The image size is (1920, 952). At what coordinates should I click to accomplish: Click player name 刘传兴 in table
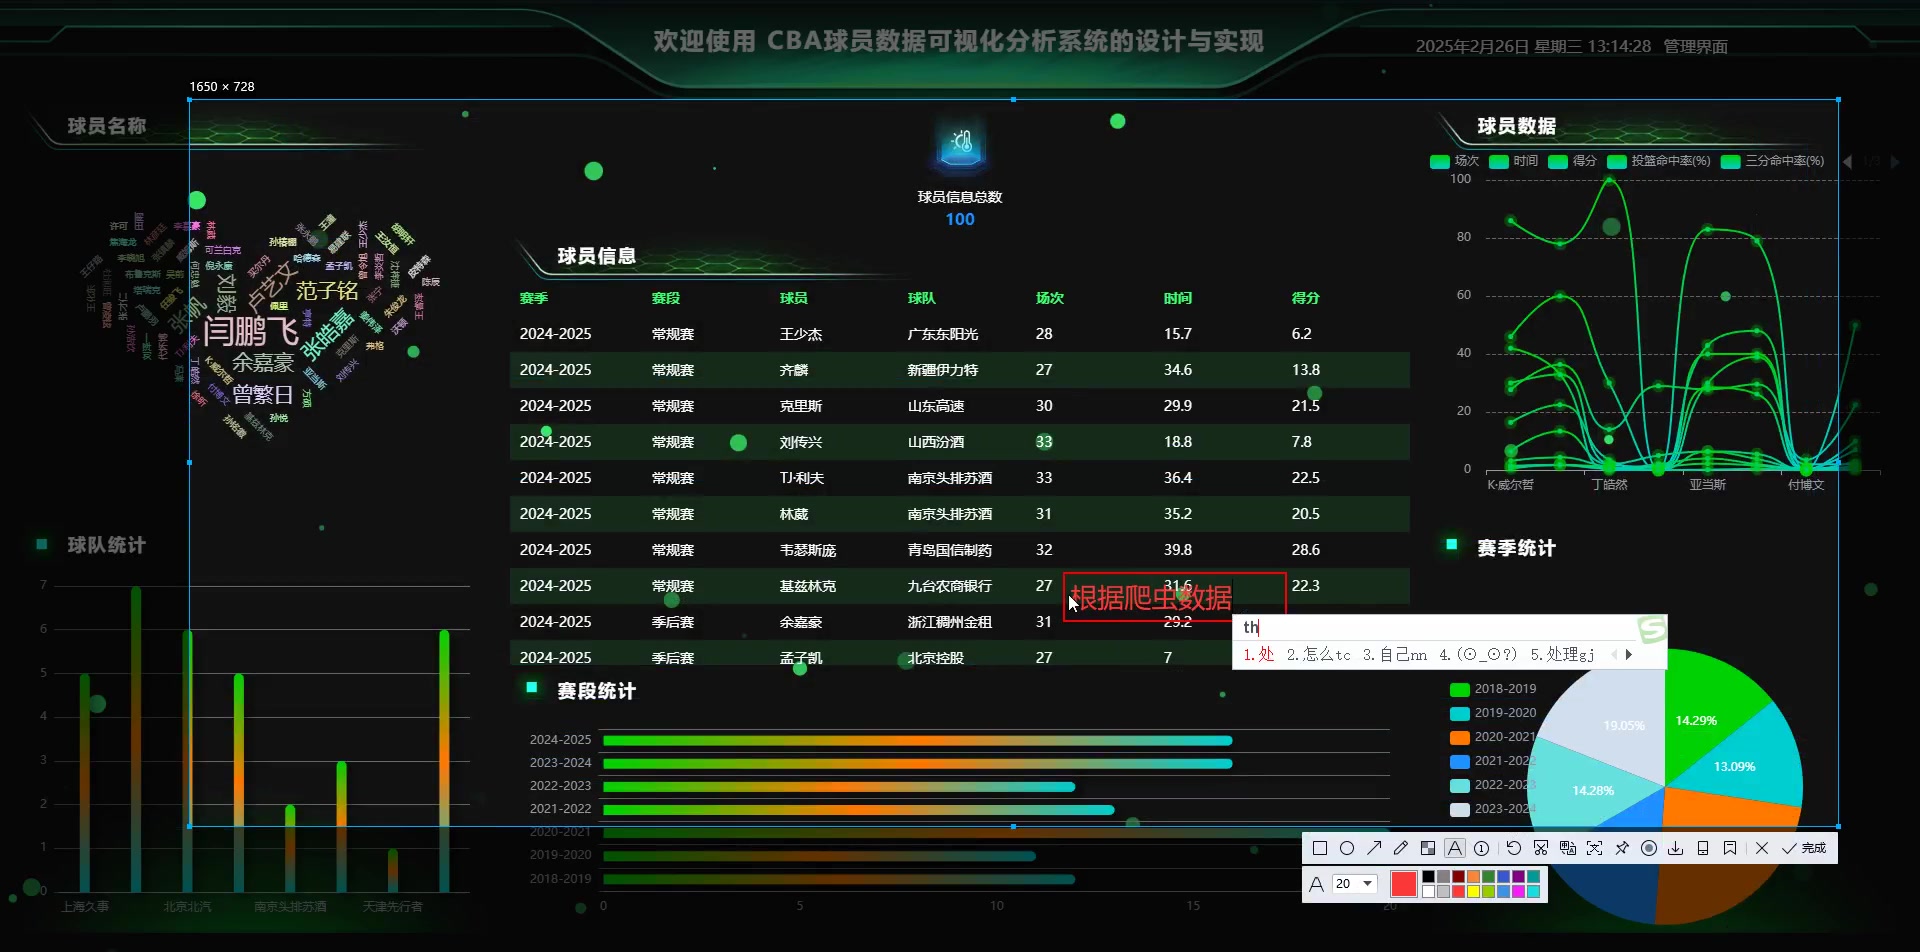pyautogui.click(x=801, y=442)
